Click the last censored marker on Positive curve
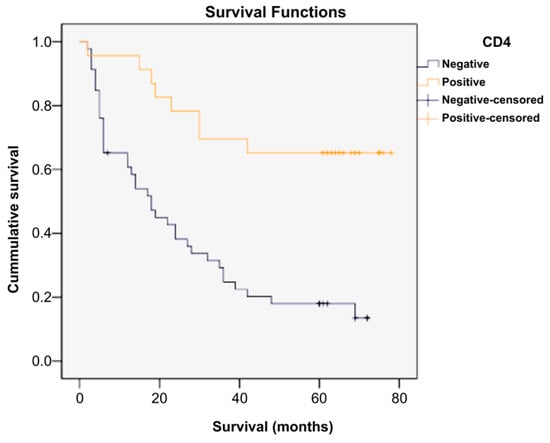This screenshot has width=550, height=443. click(x=391, y=153)
